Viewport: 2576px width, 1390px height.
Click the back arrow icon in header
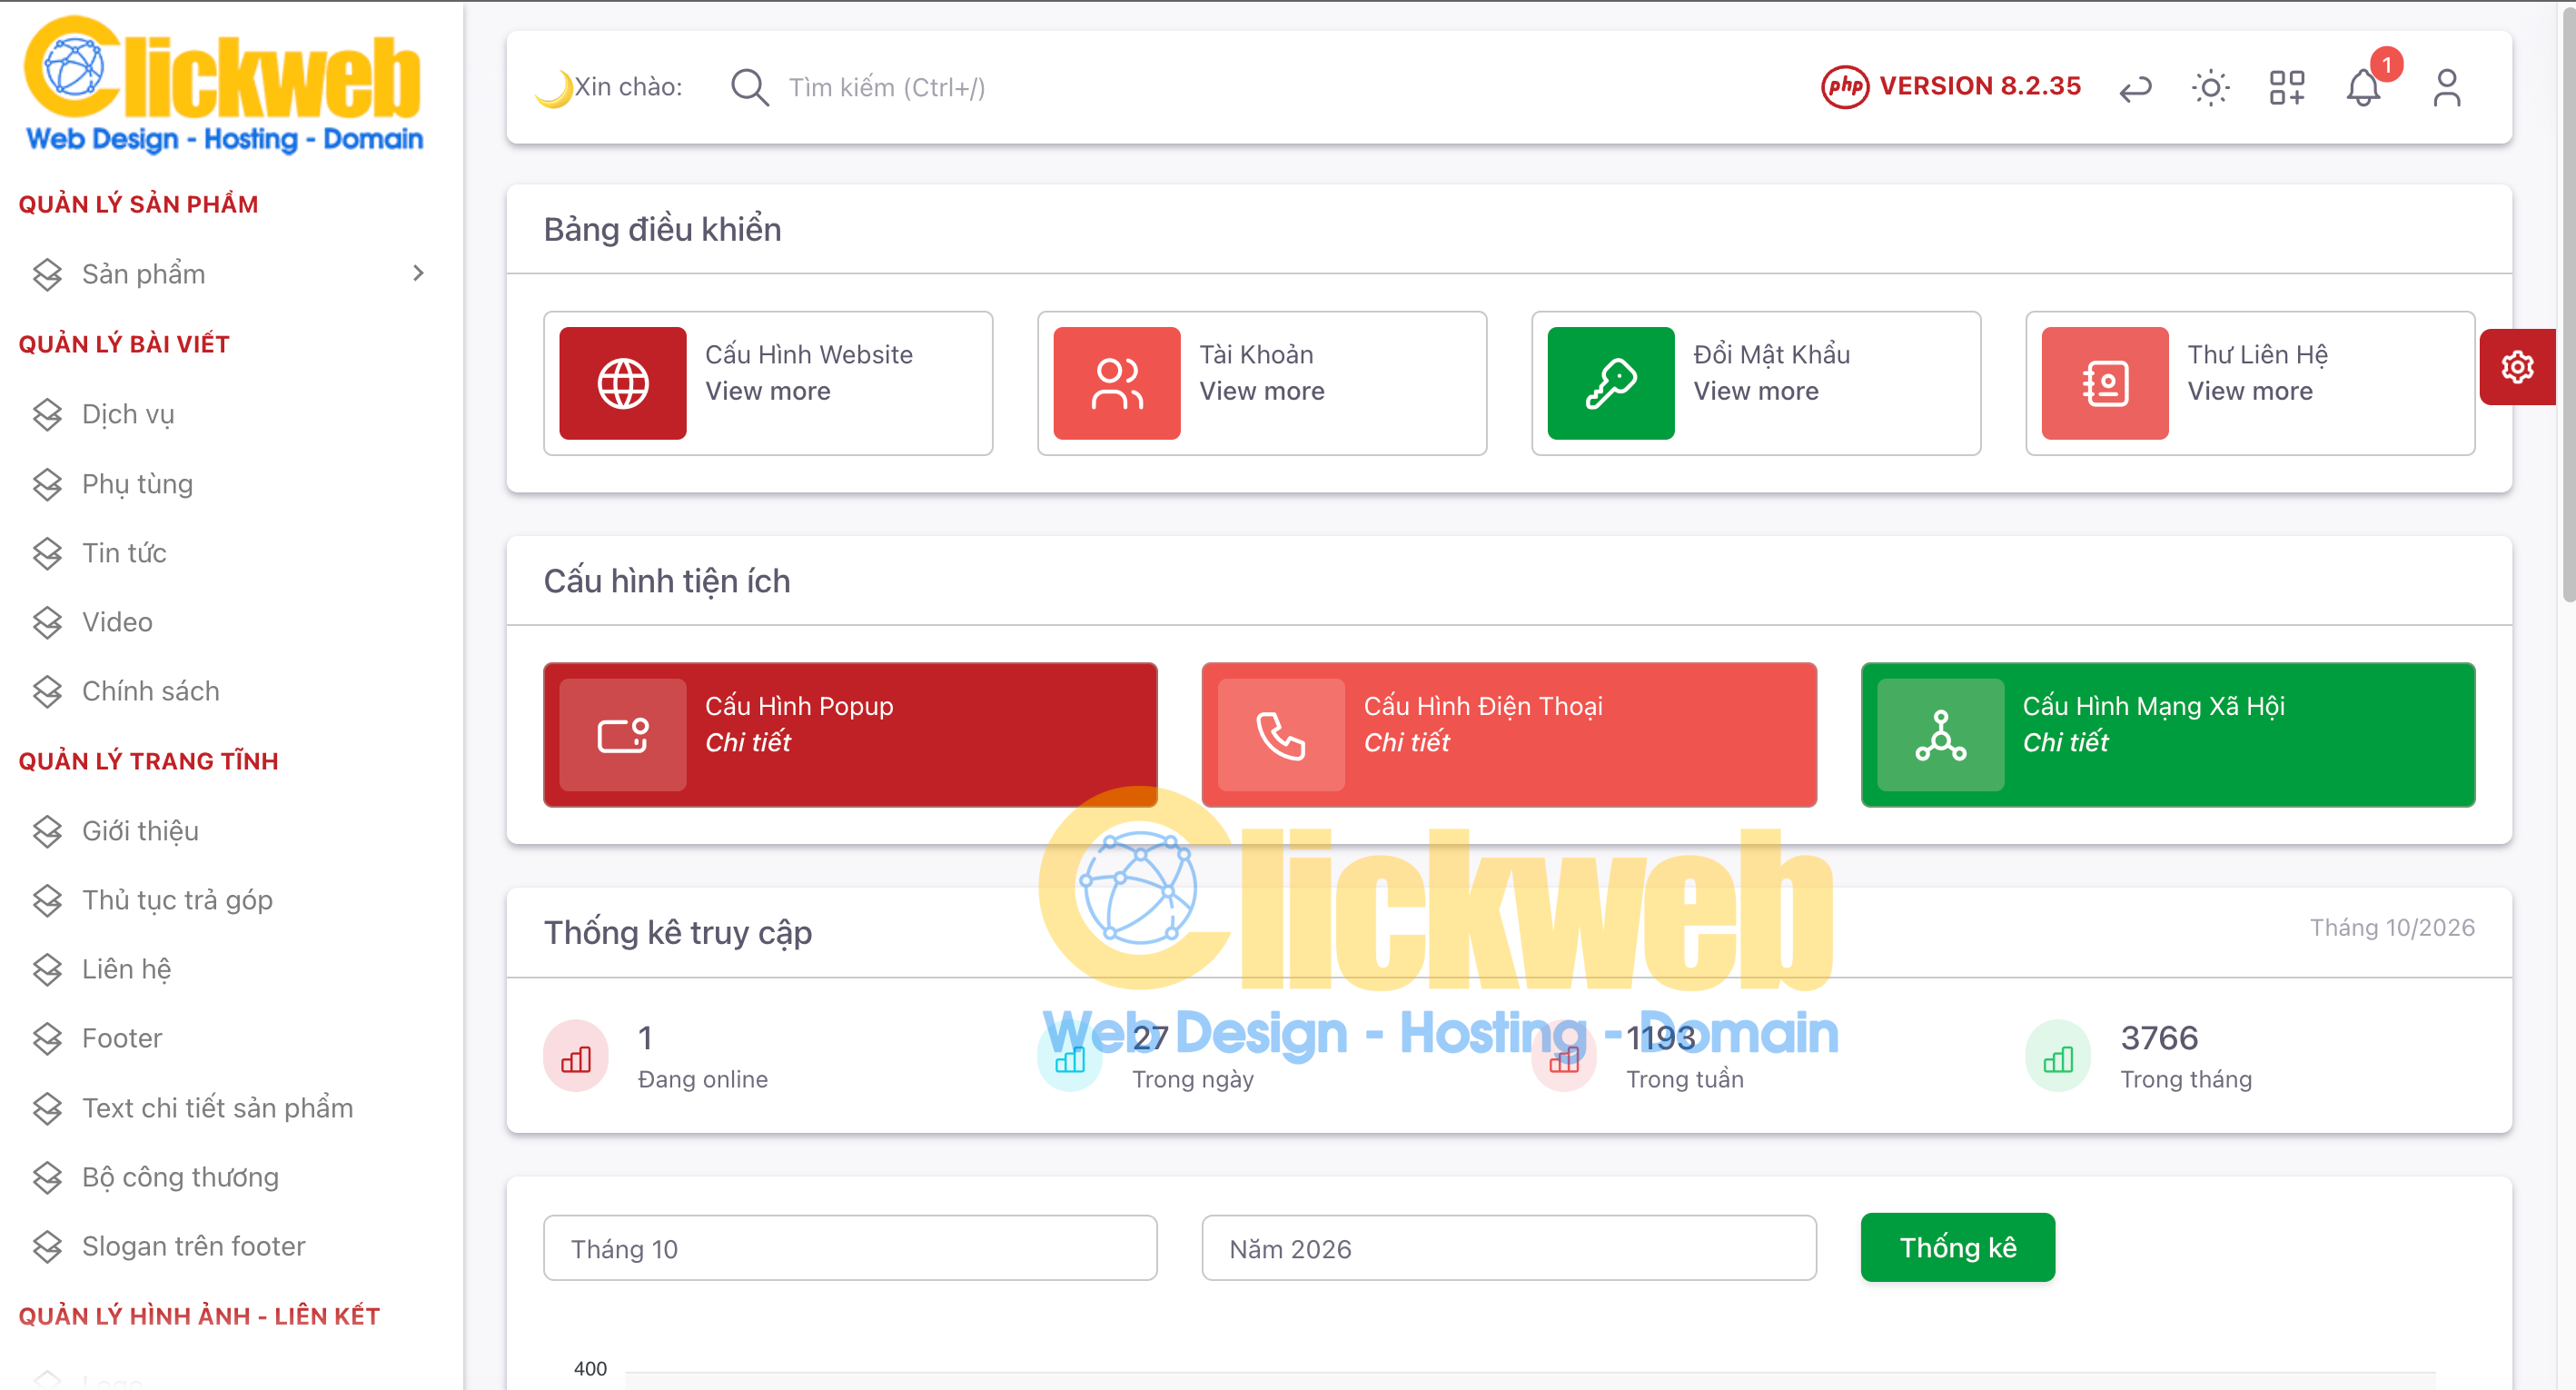[2135, 88]
